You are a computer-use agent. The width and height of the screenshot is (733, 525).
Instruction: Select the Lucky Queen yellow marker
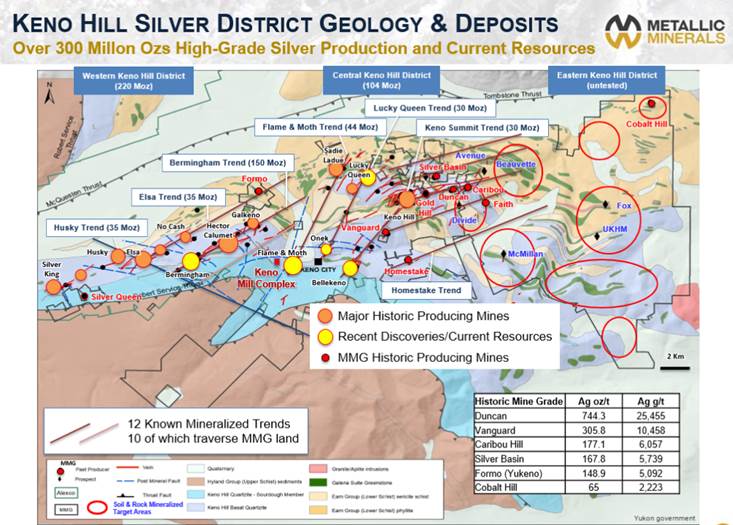point(368,178)
